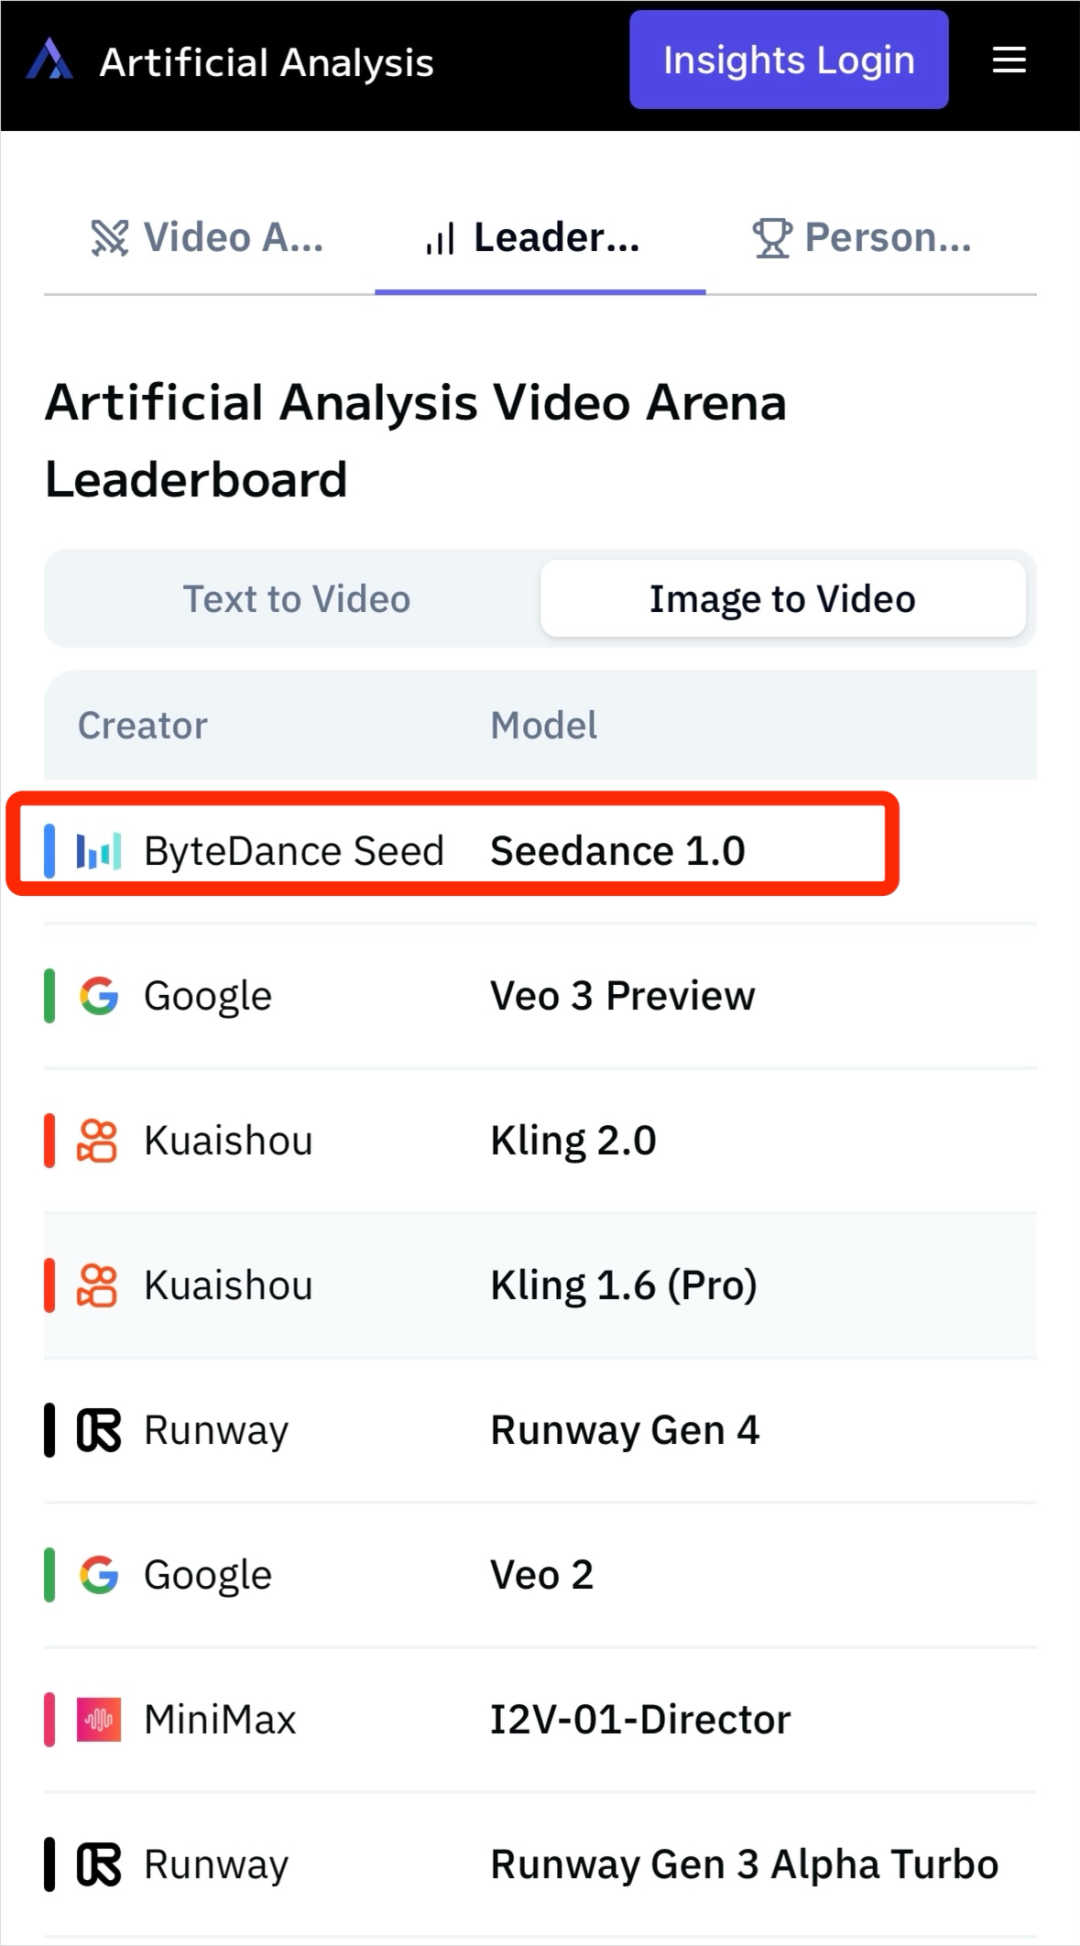
Task: Select the Google icon next to Veo 3 Preview
Action: (96, 996)
